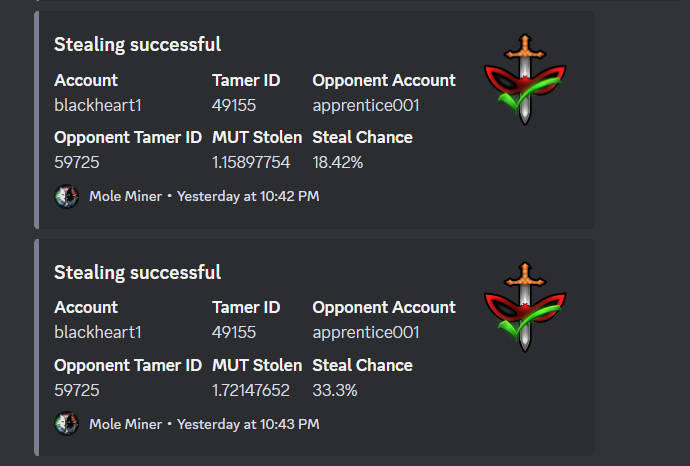Click the sword-and-mask thumbnail in first embed
The height and width of the screenshot is (466, 690).
[x=525, y=80]
